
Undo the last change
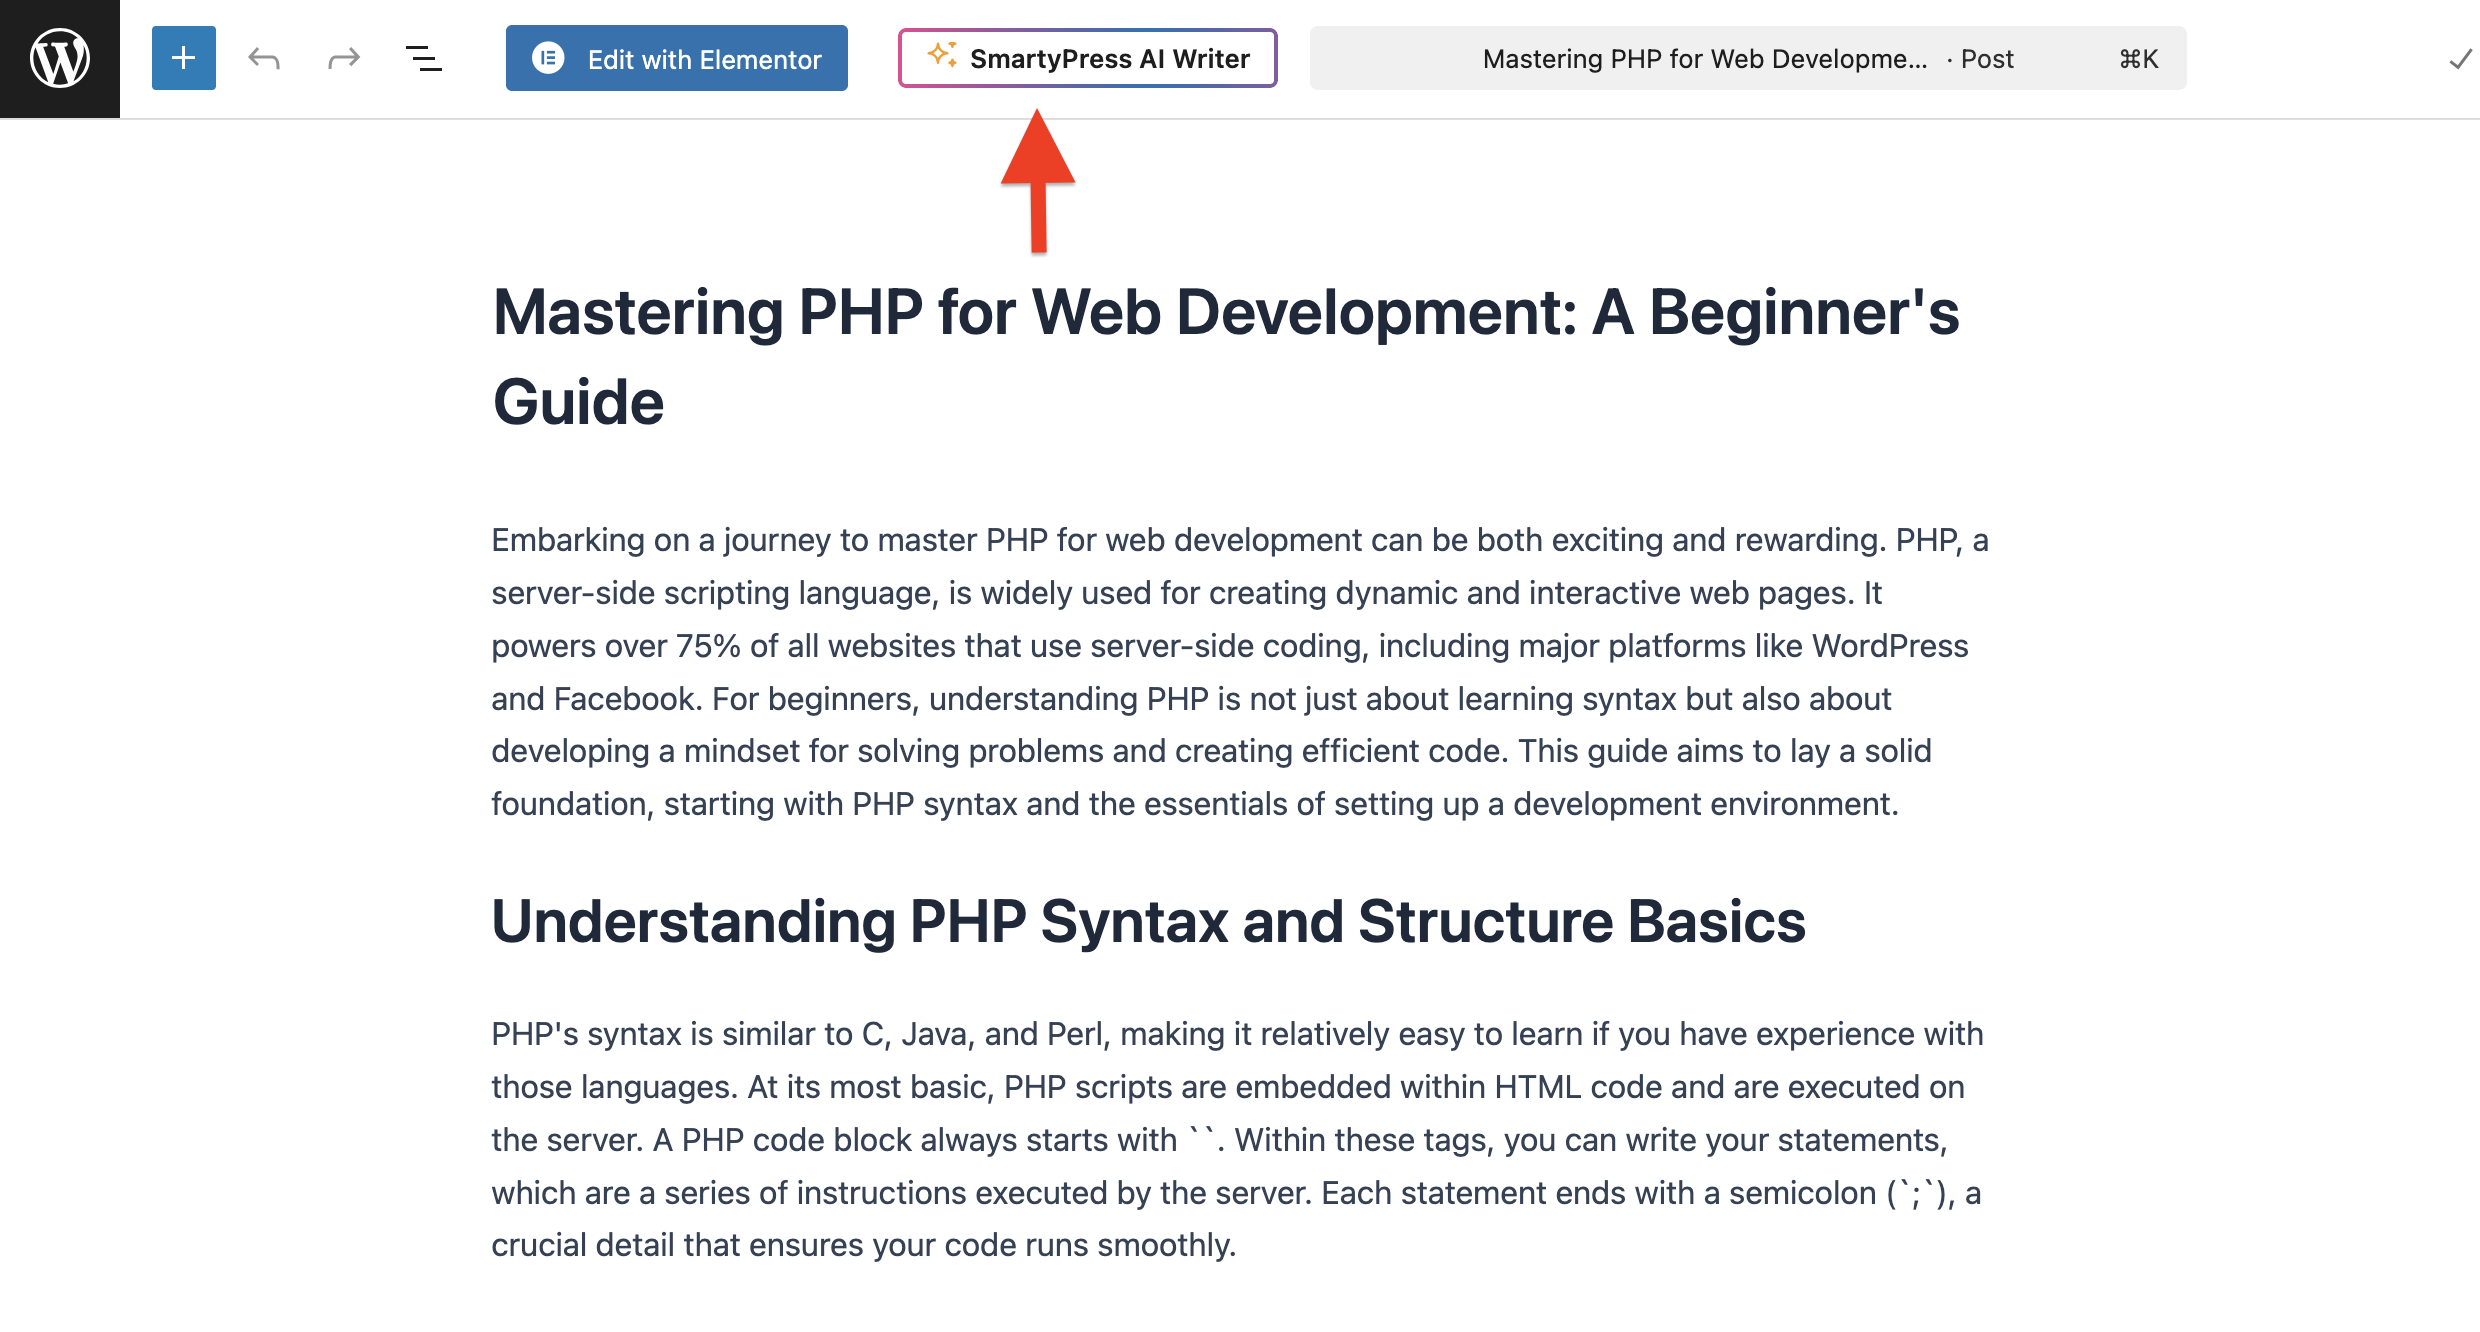[x=264, y=58]
